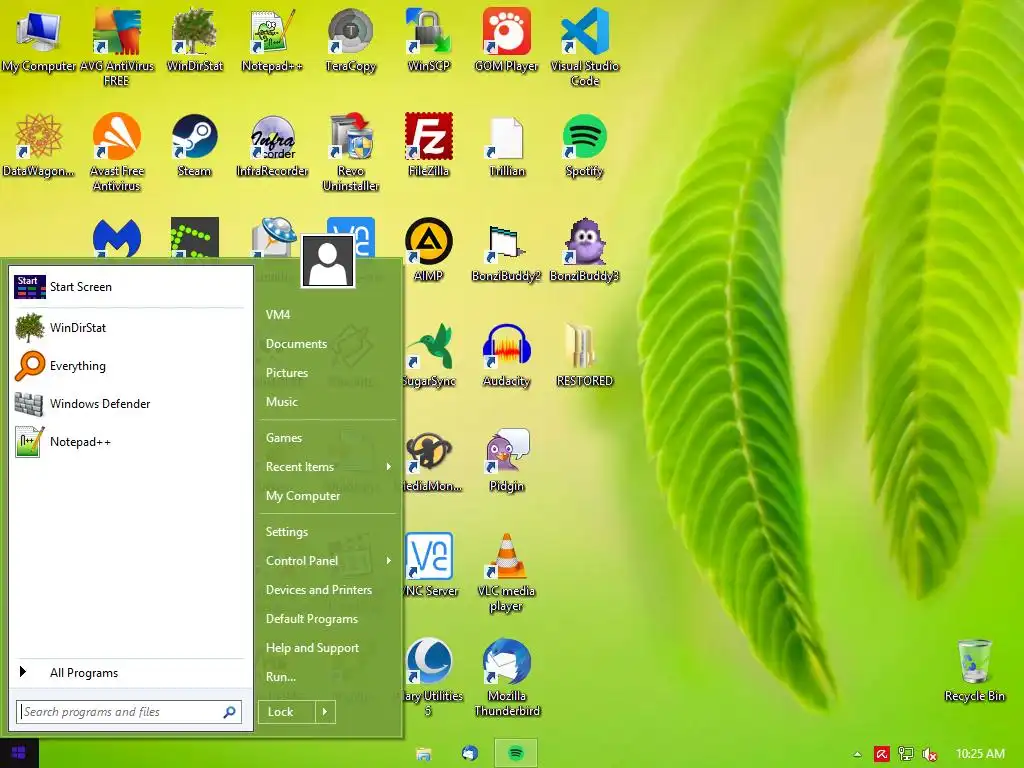This screenshot has width=1024, height=768.
Task: Launch Notepad++ from the Start menu list
Action: 131,441
